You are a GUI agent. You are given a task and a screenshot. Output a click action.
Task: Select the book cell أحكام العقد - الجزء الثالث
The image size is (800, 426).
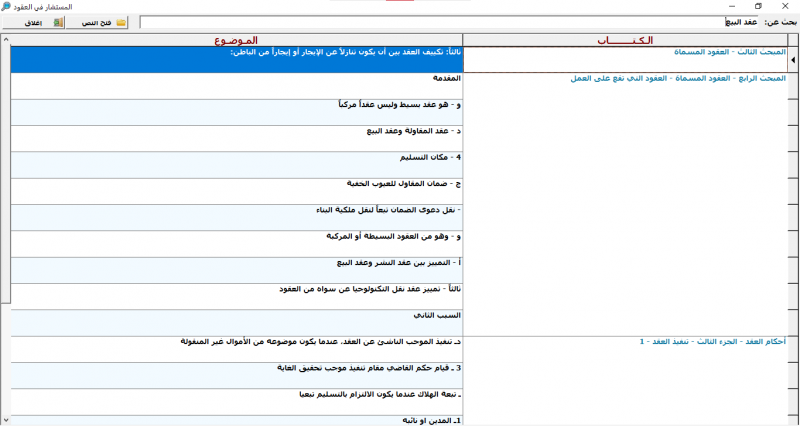(625, 380)
